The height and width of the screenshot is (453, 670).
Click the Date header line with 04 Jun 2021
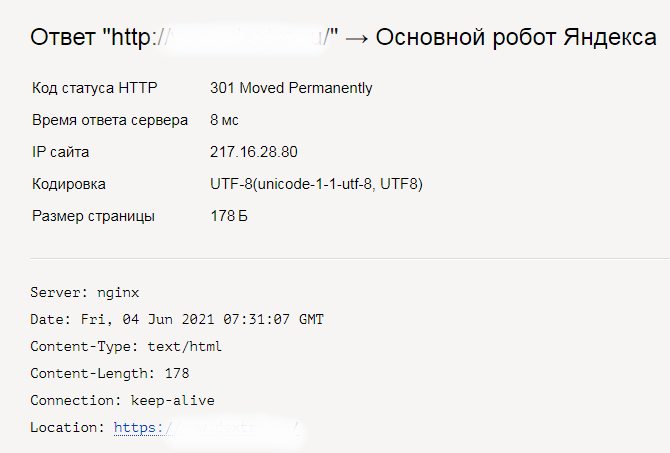tap(177, 320)
